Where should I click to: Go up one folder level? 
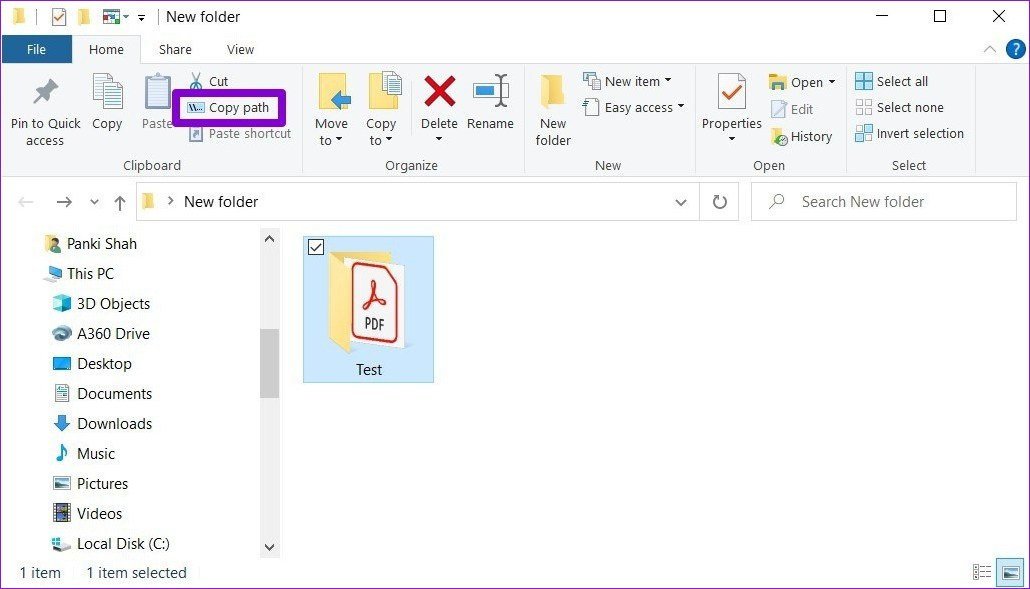(x=120, y=202)
